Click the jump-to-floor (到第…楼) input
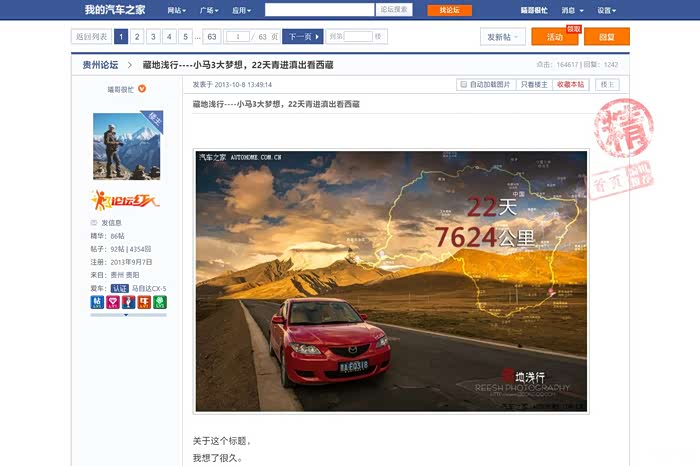 click(358, 37)
